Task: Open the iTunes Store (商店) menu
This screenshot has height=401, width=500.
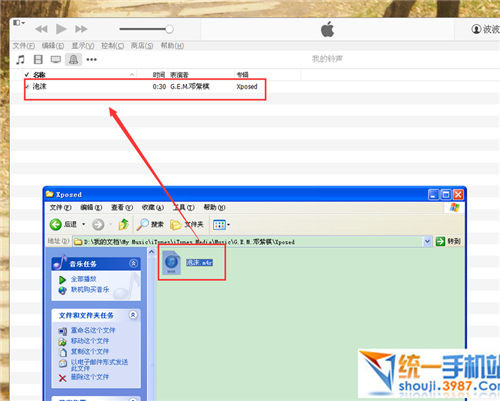Action: (x=142, y=45)
